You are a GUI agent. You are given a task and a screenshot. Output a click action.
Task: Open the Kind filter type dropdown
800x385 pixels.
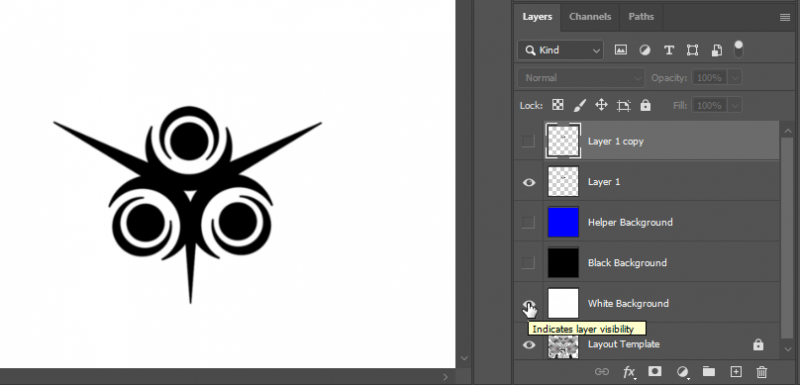coord(560,50)
